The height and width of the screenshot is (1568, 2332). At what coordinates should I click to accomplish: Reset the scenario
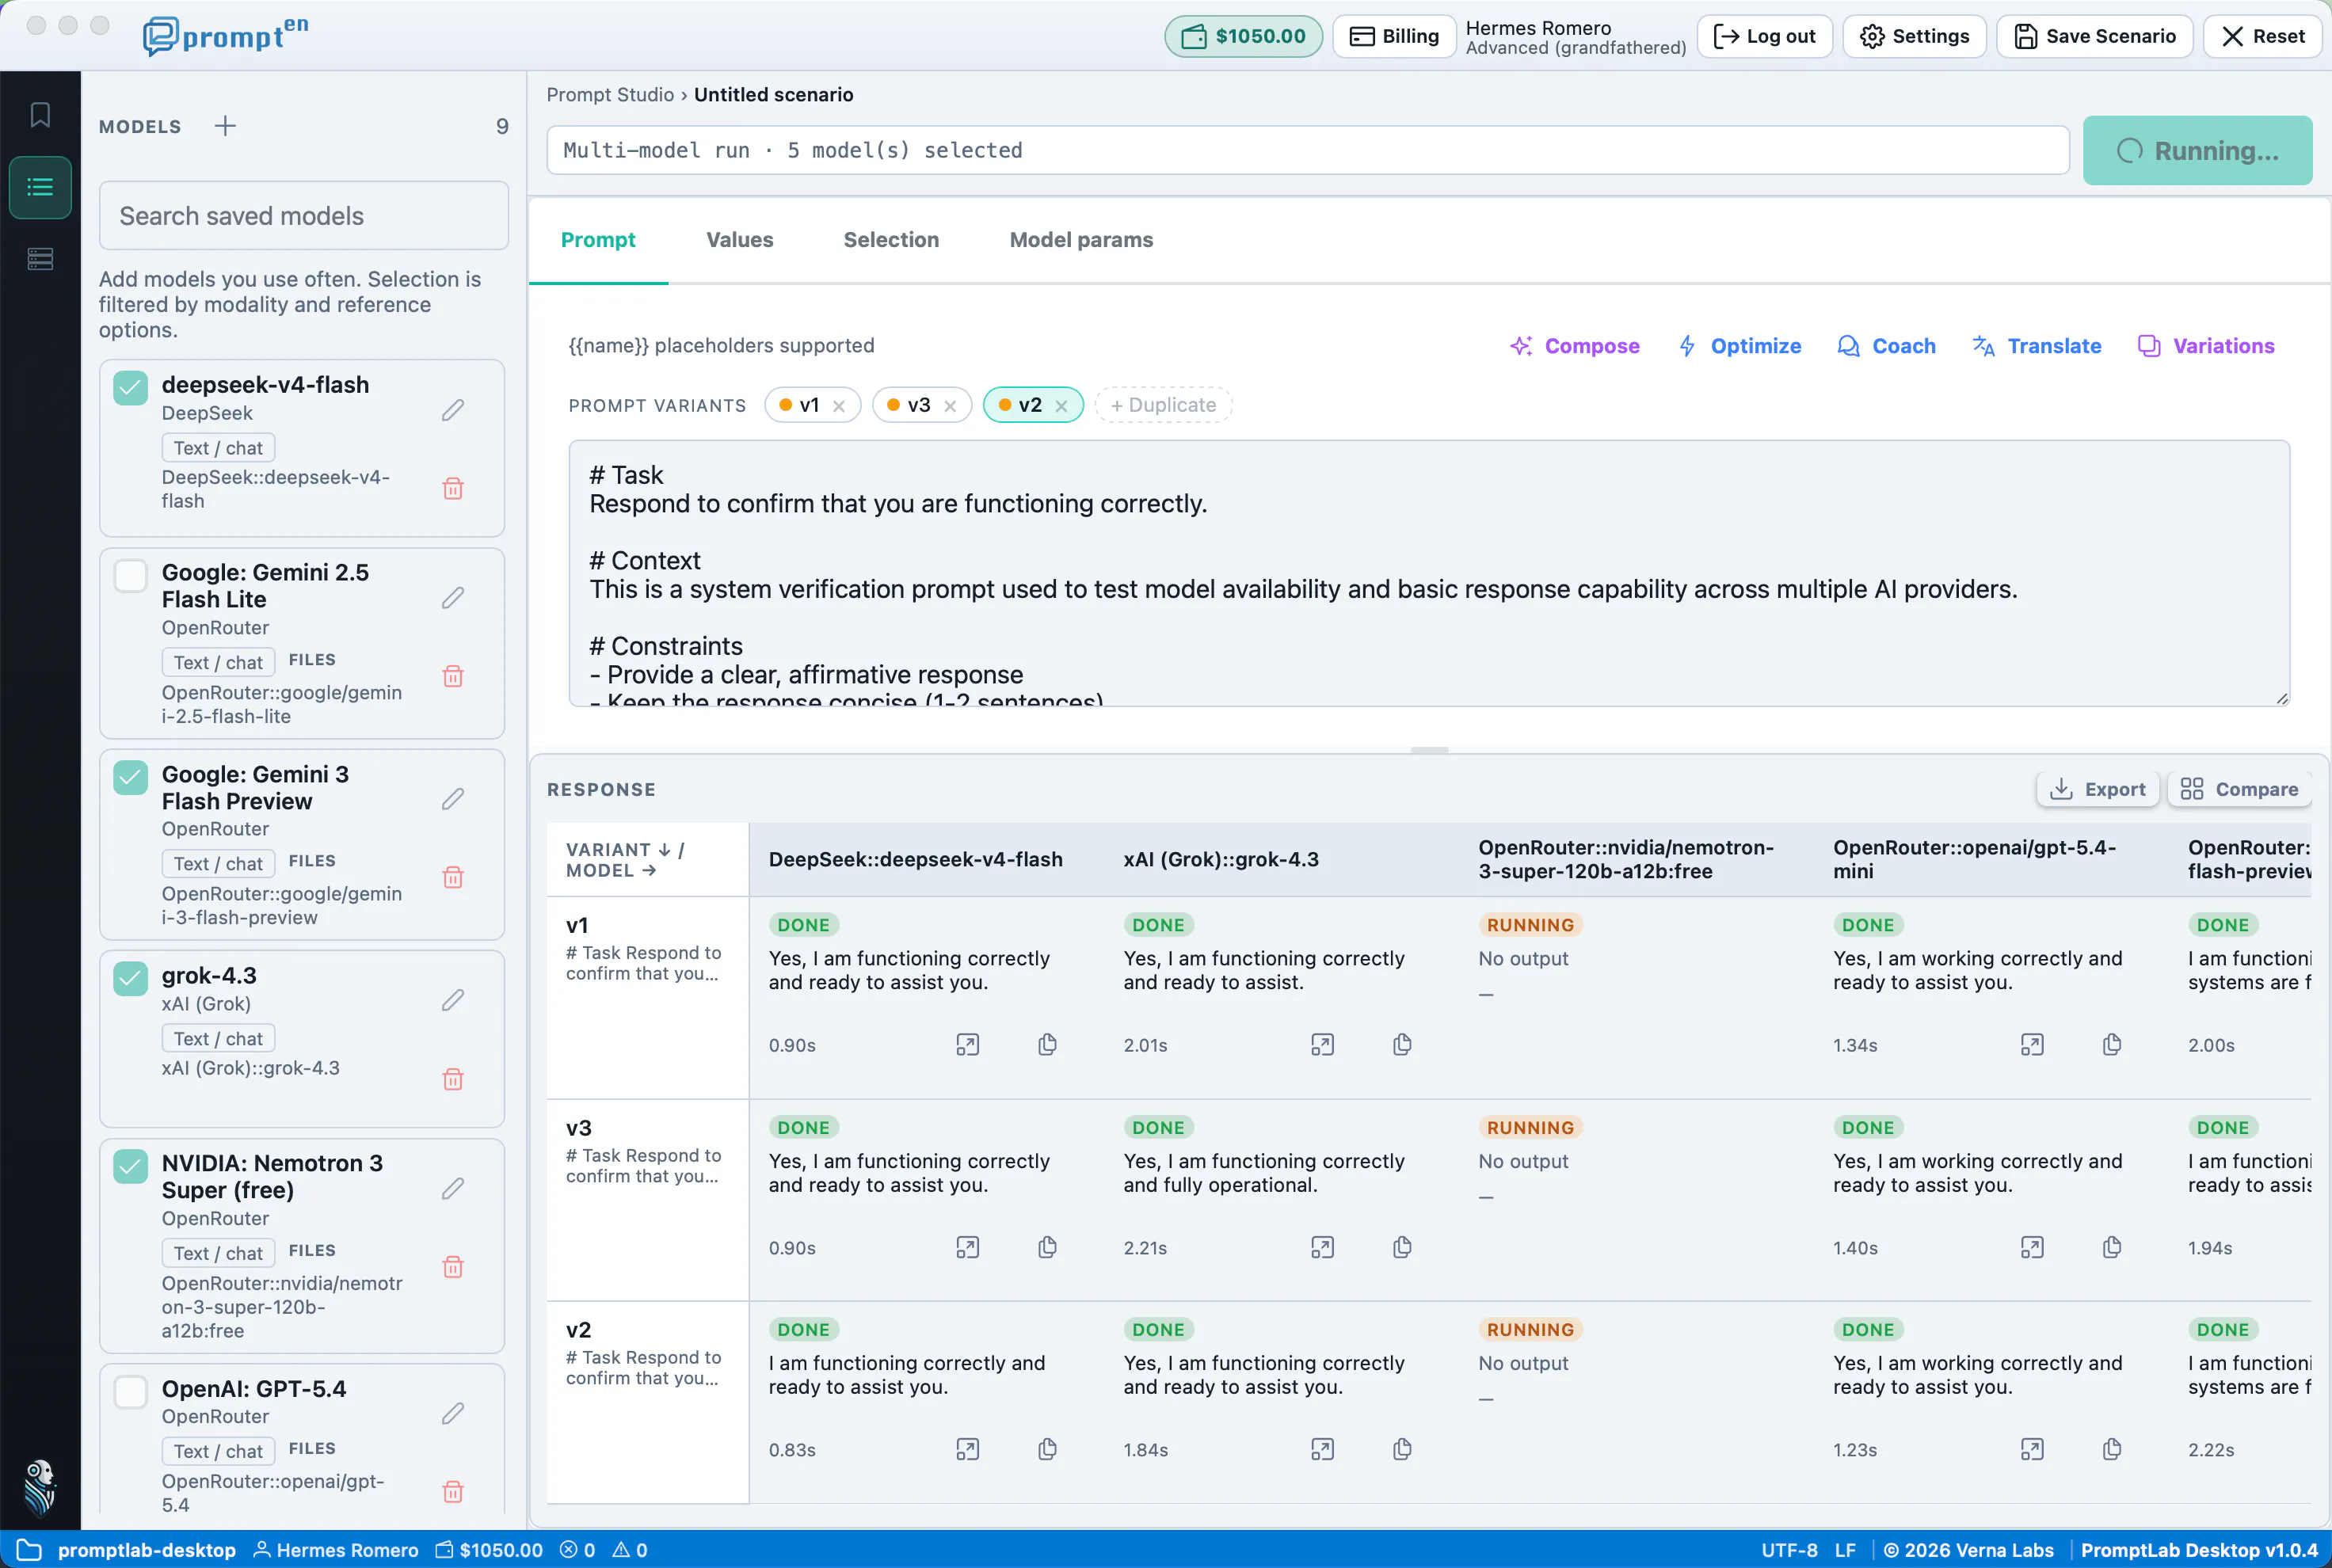[2262, 37]
